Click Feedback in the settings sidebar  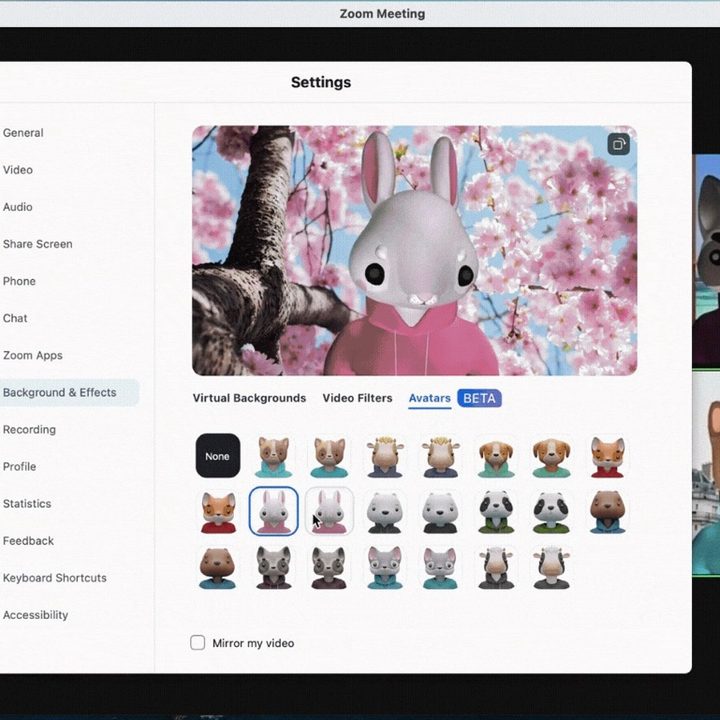coord(28,541)
